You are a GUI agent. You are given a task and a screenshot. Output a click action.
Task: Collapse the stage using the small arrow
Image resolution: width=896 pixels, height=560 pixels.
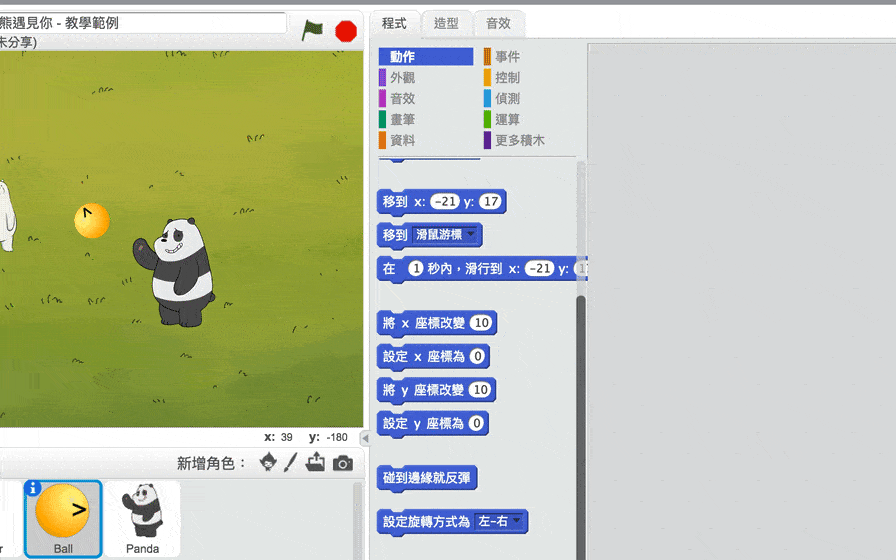[x=365, y=438]
